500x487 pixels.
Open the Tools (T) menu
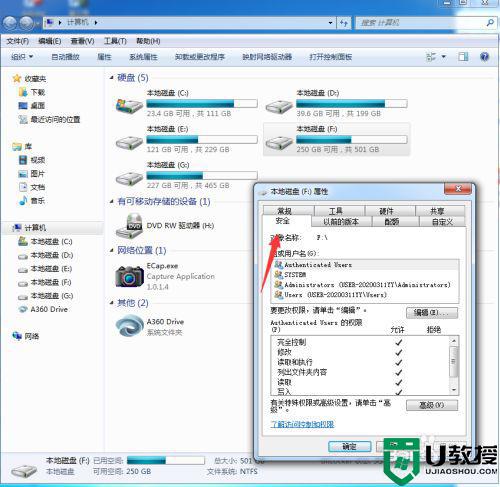click(115, 41)
